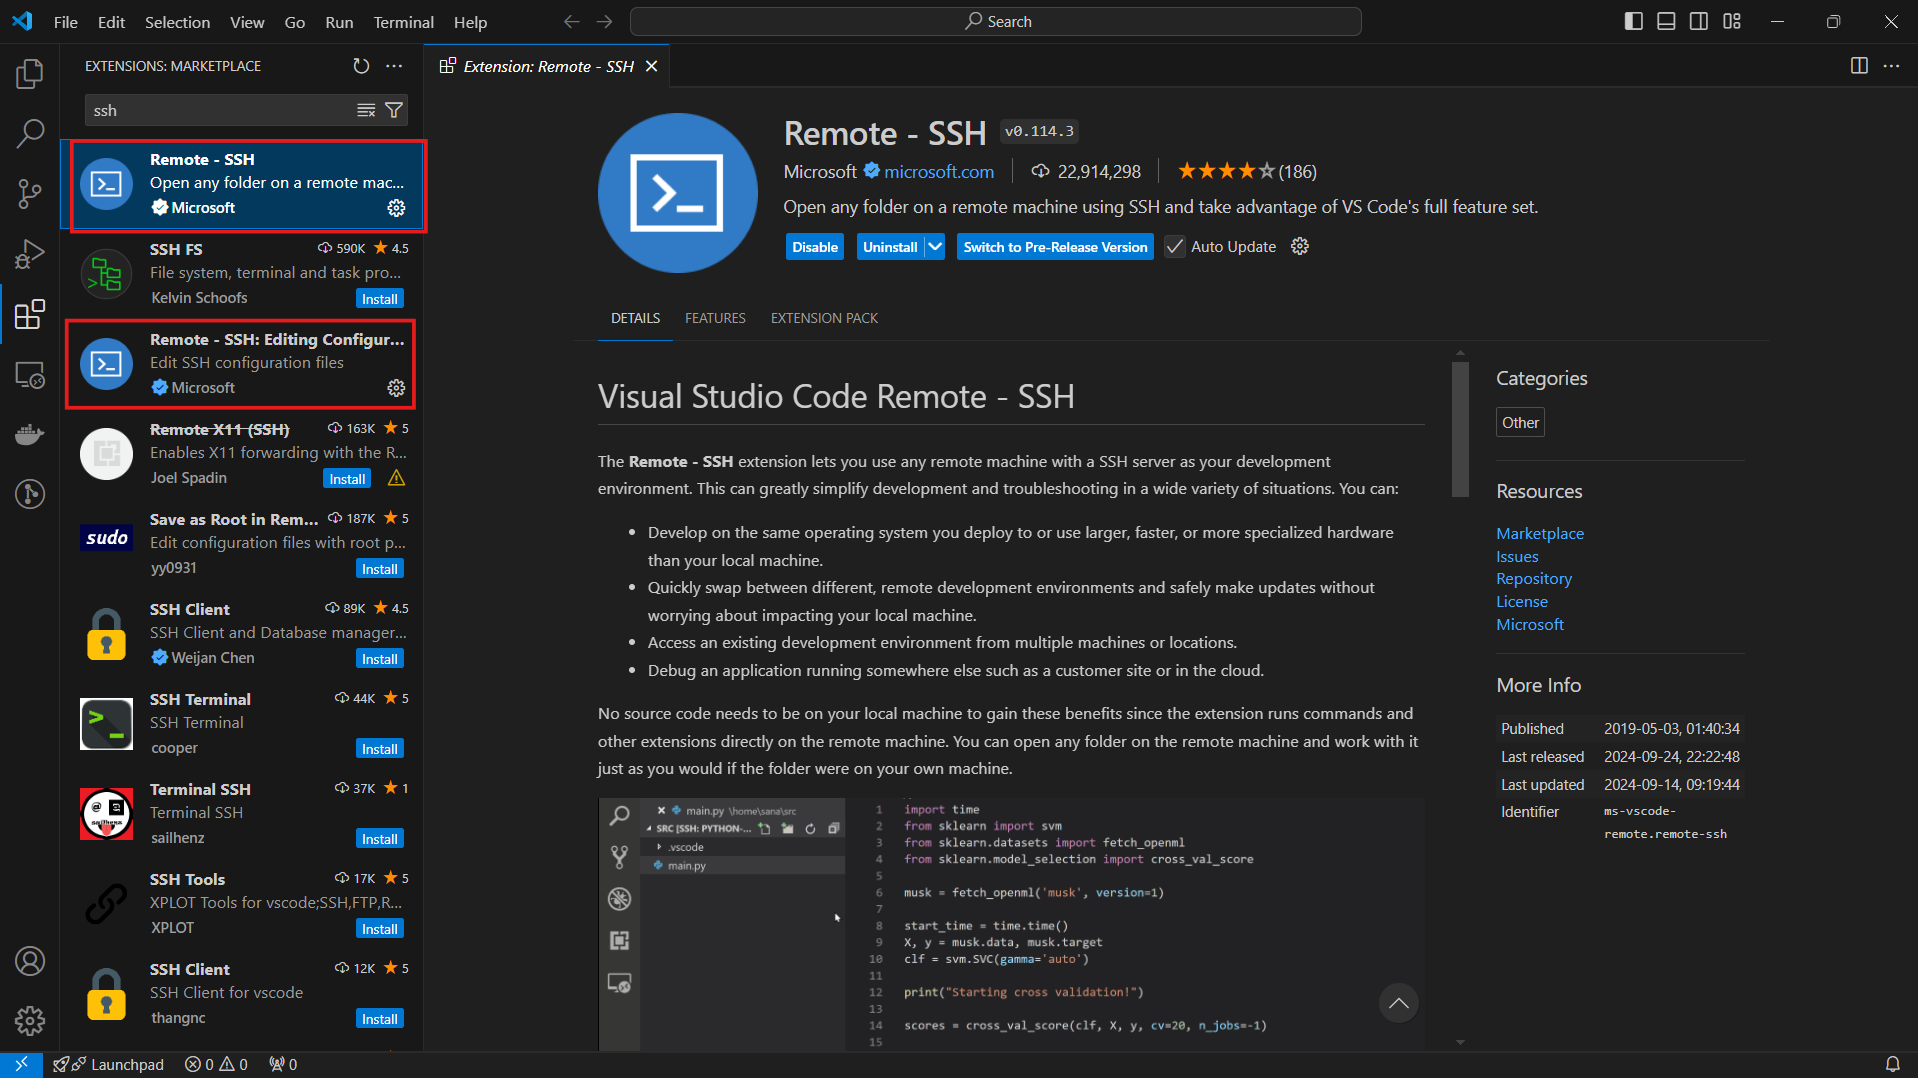Install the SSH FS extension

[x=380, y=299]
